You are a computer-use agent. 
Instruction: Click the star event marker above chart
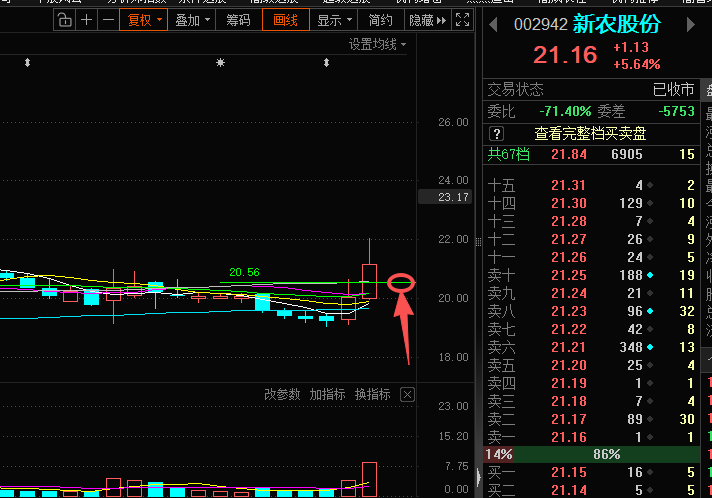(x=220, y=63)
